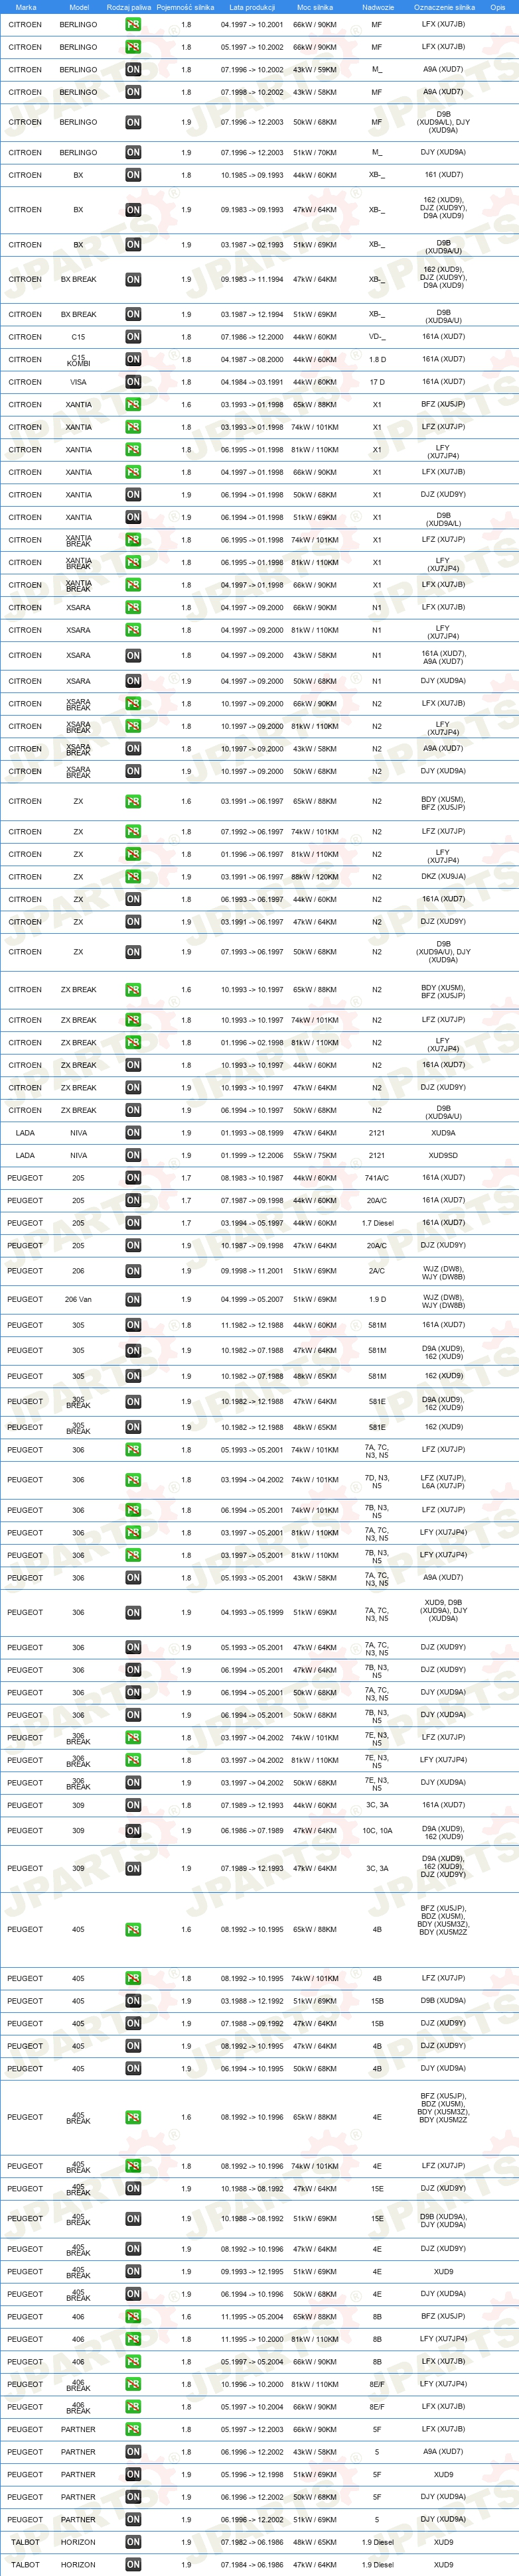Click the PB icon in Partner 05.1997 -> 12.2003 row
This screenshot has width=519, height=2576.
[x=133, y=2430]
